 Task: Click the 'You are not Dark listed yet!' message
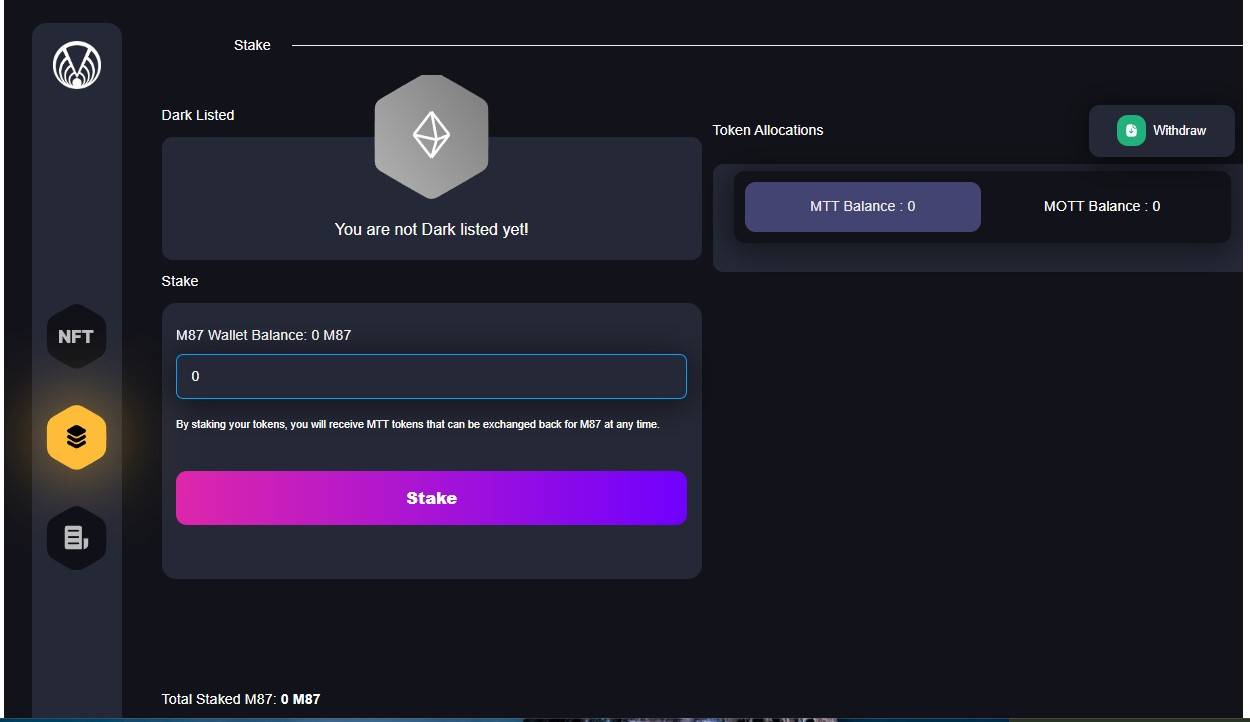pos(431,230)
